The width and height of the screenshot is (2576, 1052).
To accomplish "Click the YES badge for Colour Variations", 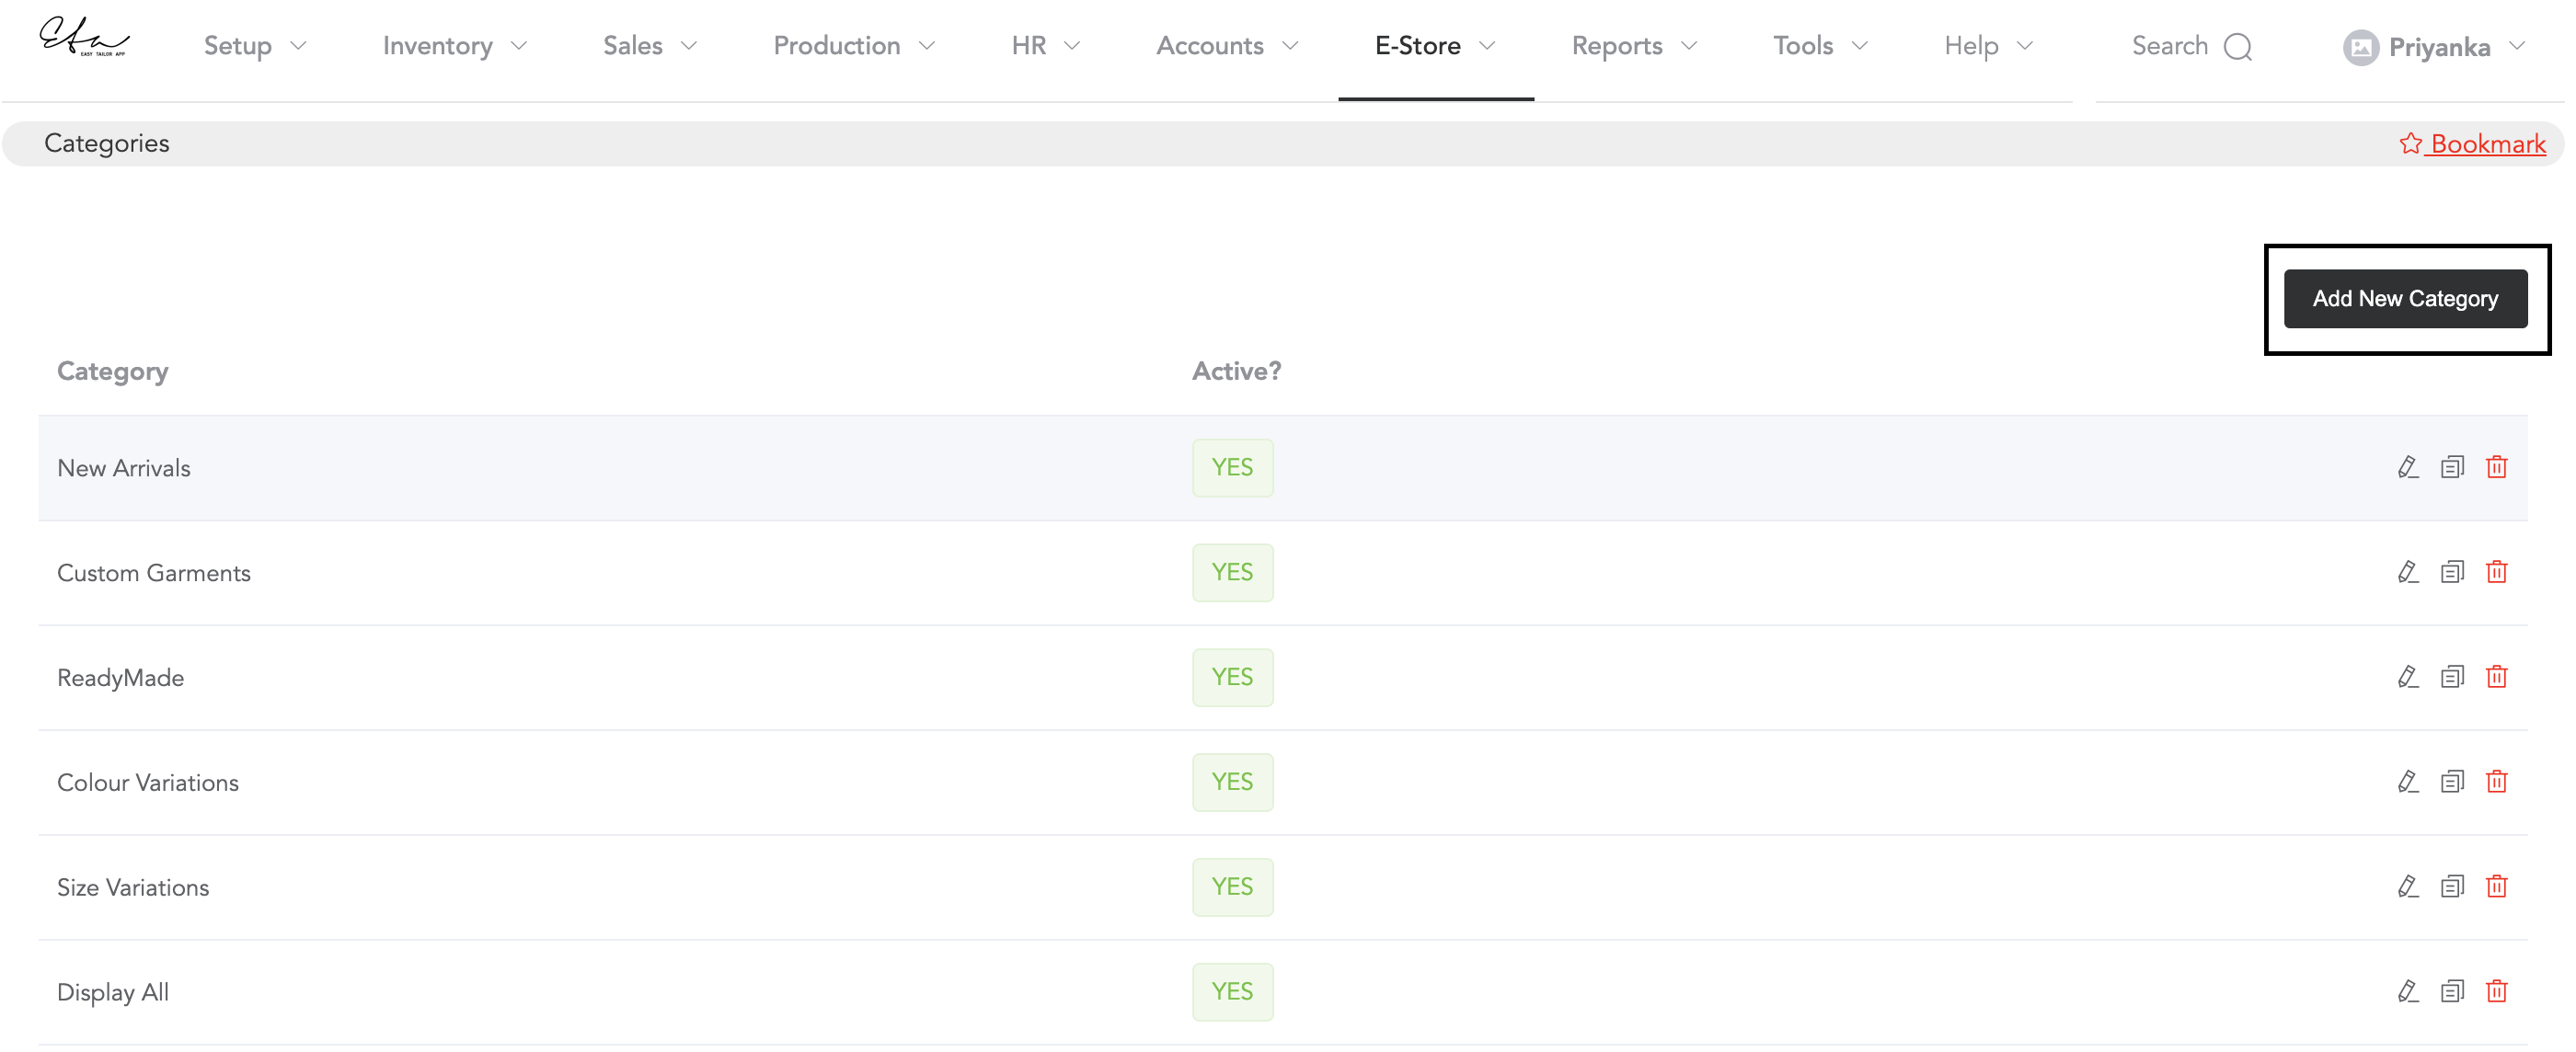I will click(1232, 782).
